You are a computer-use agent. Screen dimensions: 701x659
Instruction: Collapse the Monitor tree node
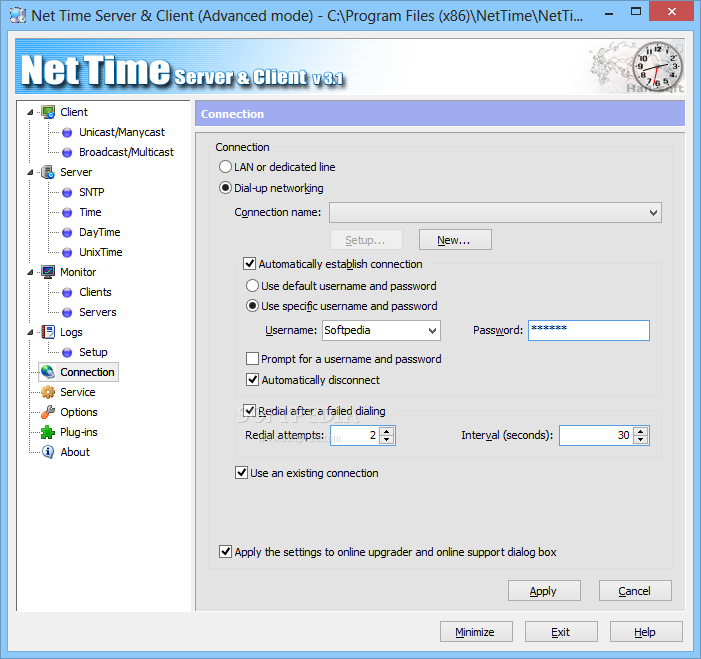point(30,272)
